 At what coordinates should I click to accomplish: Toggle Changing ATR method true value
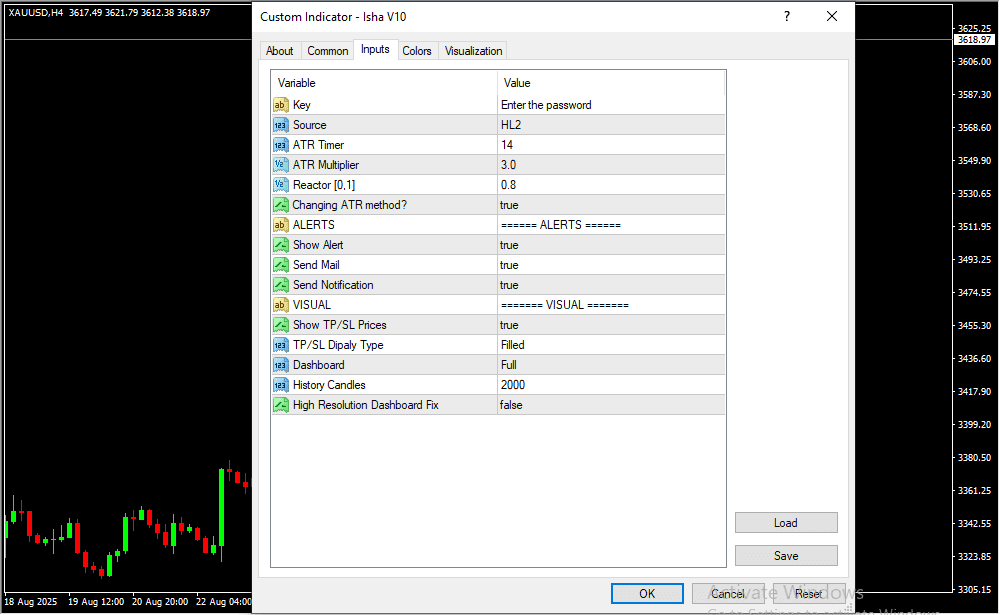click(x=610, y=205)
